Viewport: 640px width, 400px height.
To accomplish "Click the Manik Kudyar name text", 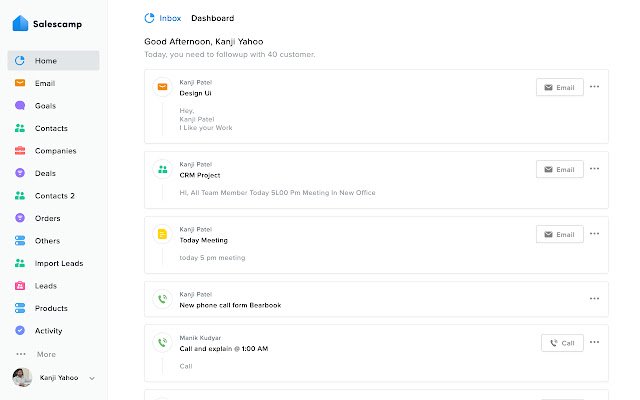I will tap(200, 338).
